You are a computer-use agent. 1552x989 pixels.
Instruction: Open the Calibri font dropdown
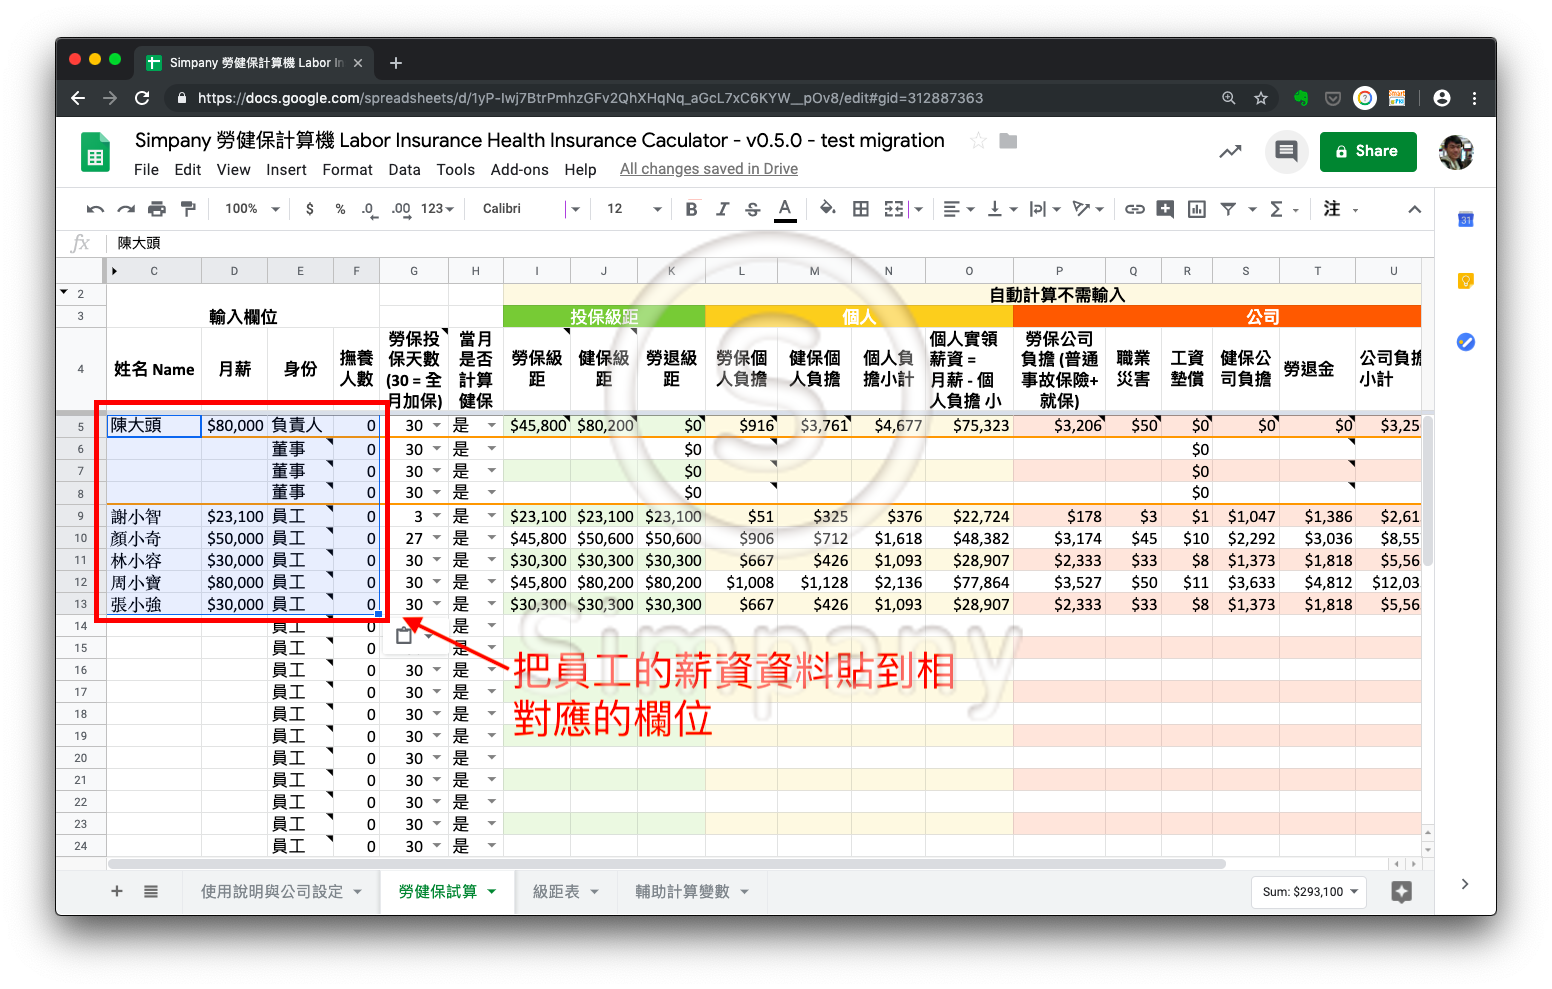[x=530, y=209]
